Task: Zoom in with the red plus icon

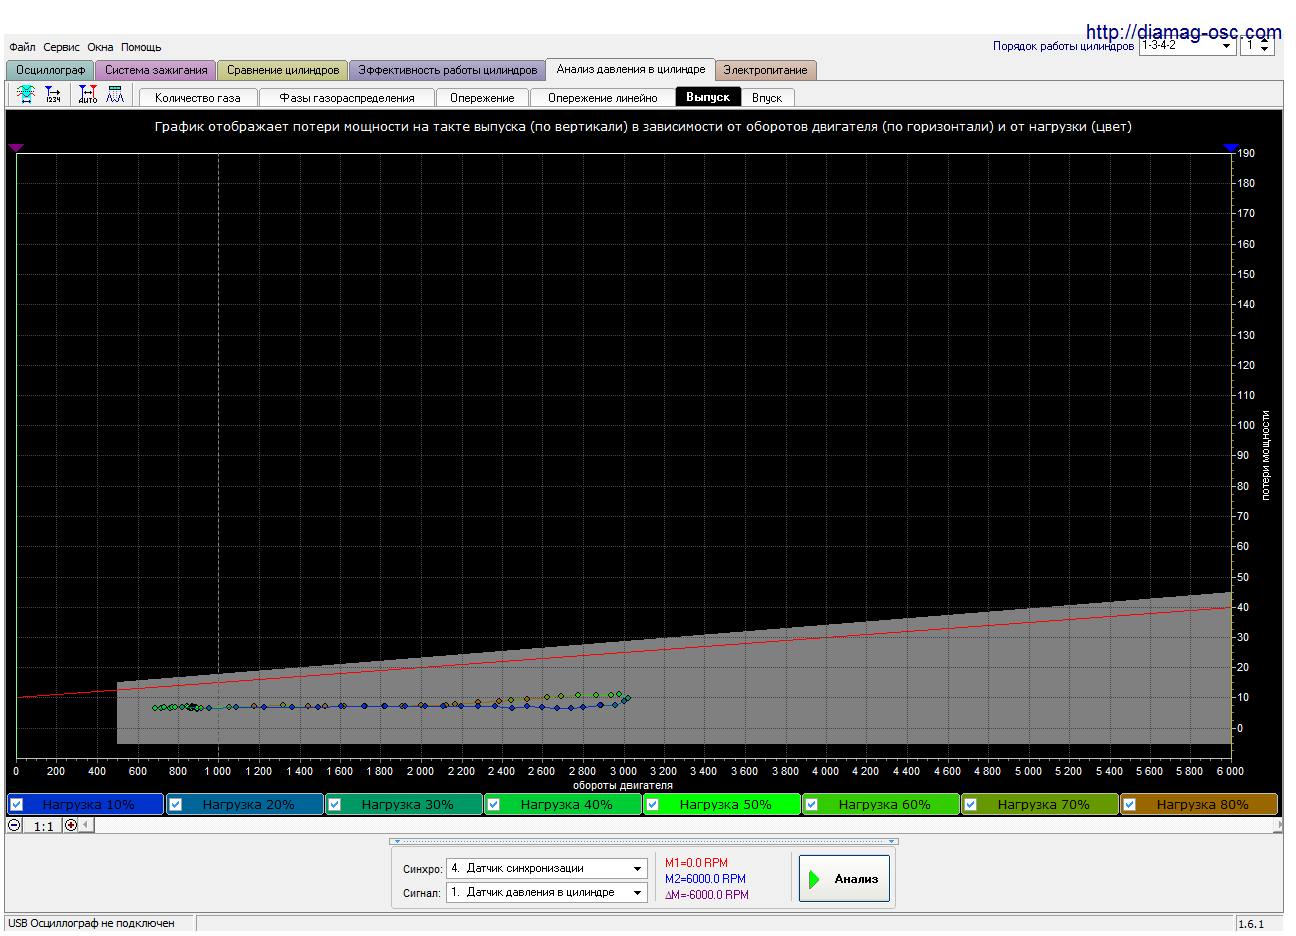Action: [71, 825]
